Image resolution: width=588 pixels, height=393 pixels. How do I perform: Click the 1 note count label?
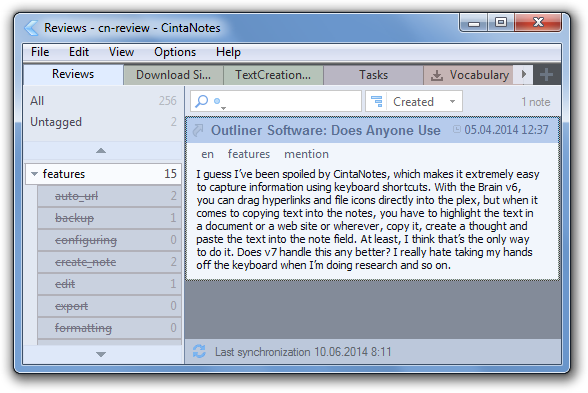tap(536, 102)
